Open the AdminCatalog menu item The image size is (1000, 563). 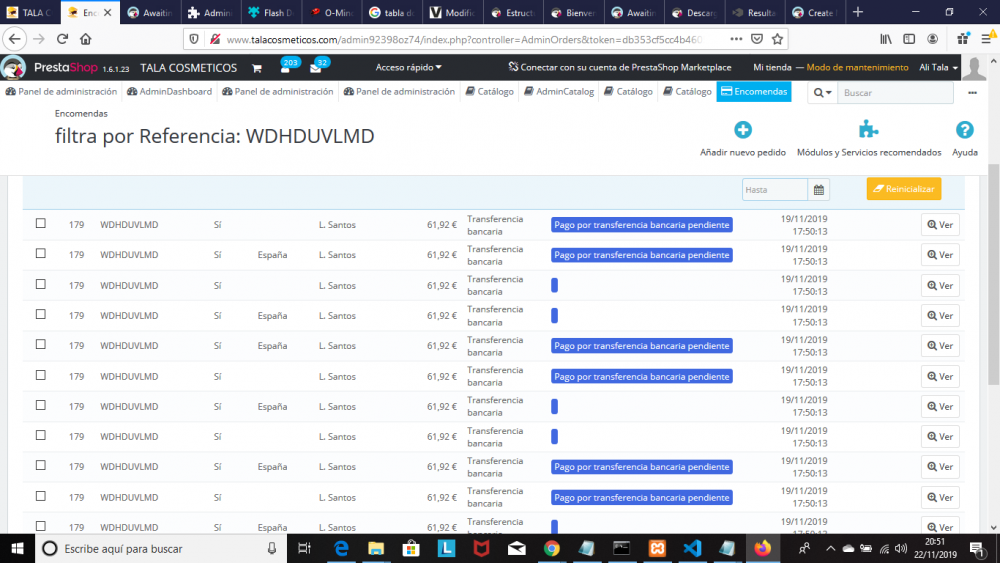click(x=559, y=91)
